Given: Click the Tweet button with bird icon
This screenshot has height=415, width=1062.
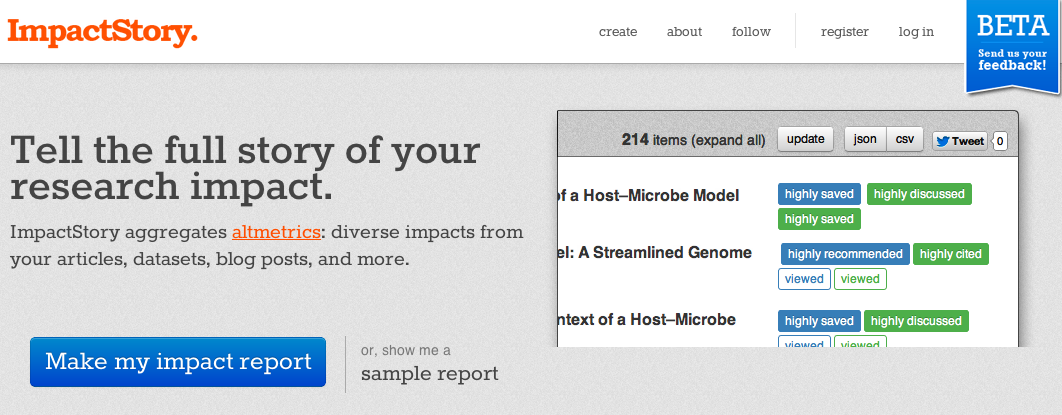Looking at the screenshot, I should click(959, 140).
